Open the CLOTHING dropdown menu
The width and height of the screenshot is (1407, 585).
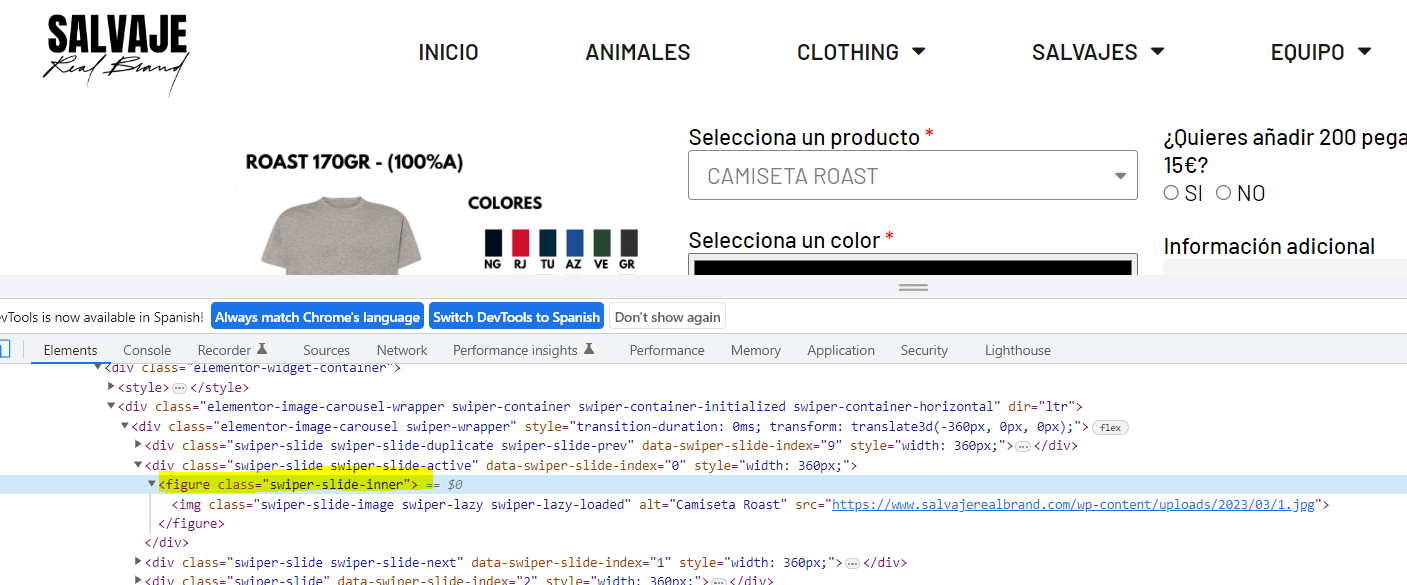(861, 52)
